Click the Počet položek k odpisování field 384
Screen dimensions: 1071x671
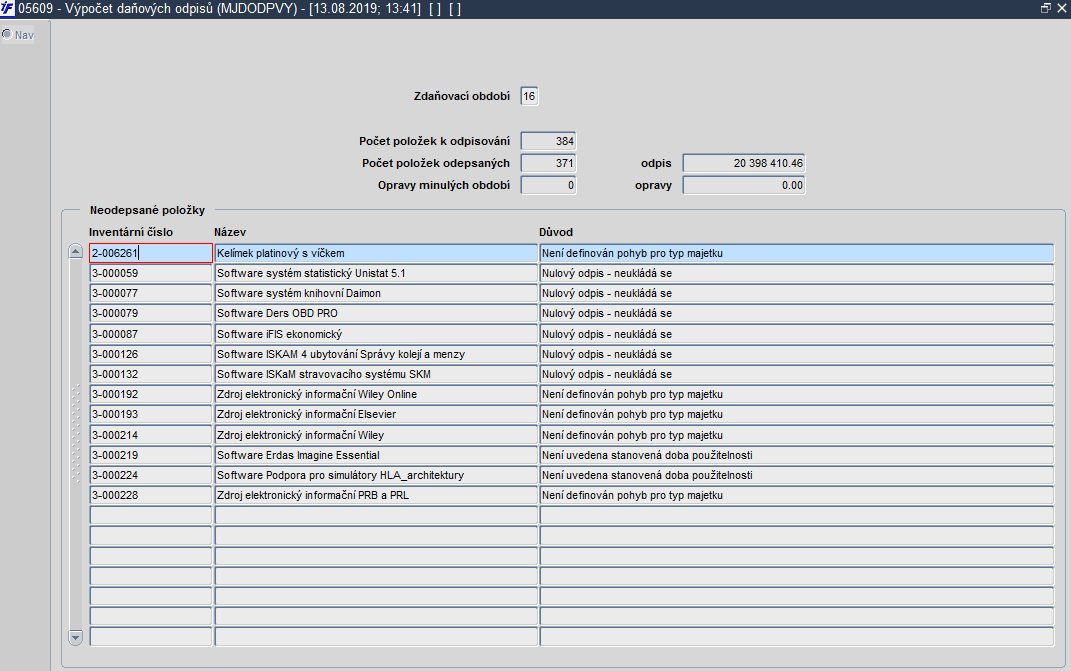[x=548, y=141]
